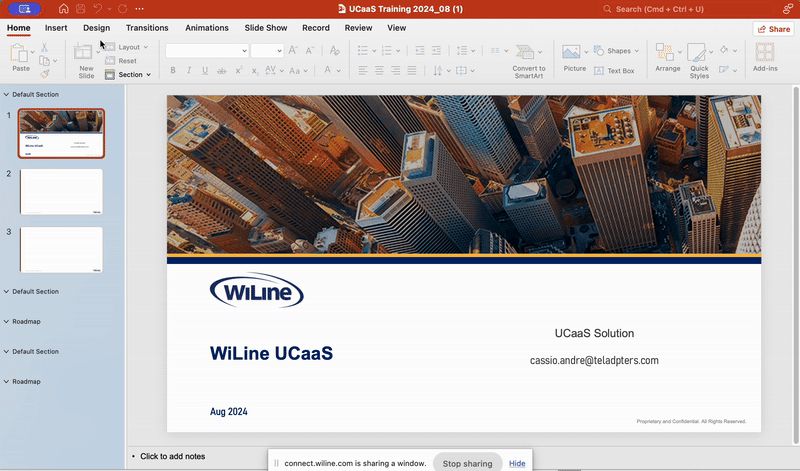Screen dimensions: 800x471
Task: Open the Insert tab
Action: (x=56, y=28)
